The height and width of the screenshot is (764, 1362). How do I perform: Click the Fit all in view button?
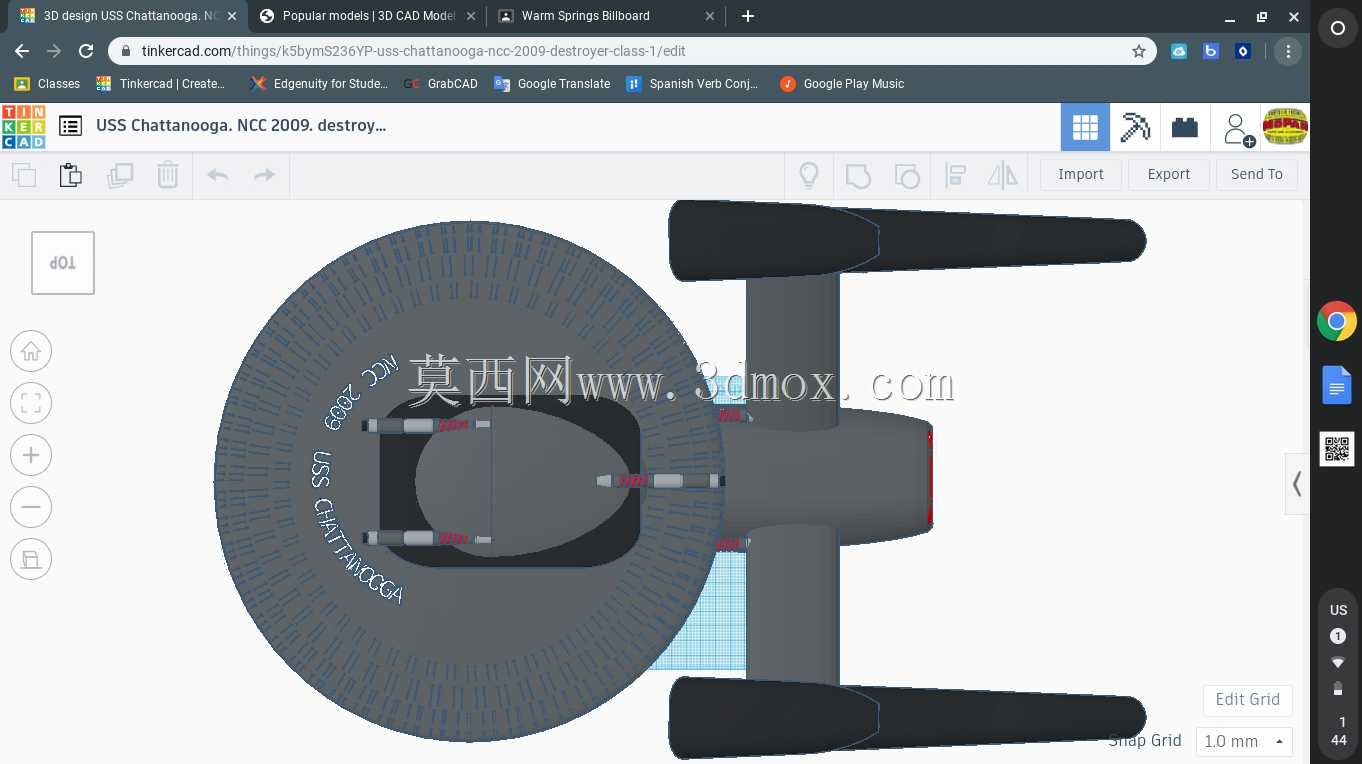point(31,403)
